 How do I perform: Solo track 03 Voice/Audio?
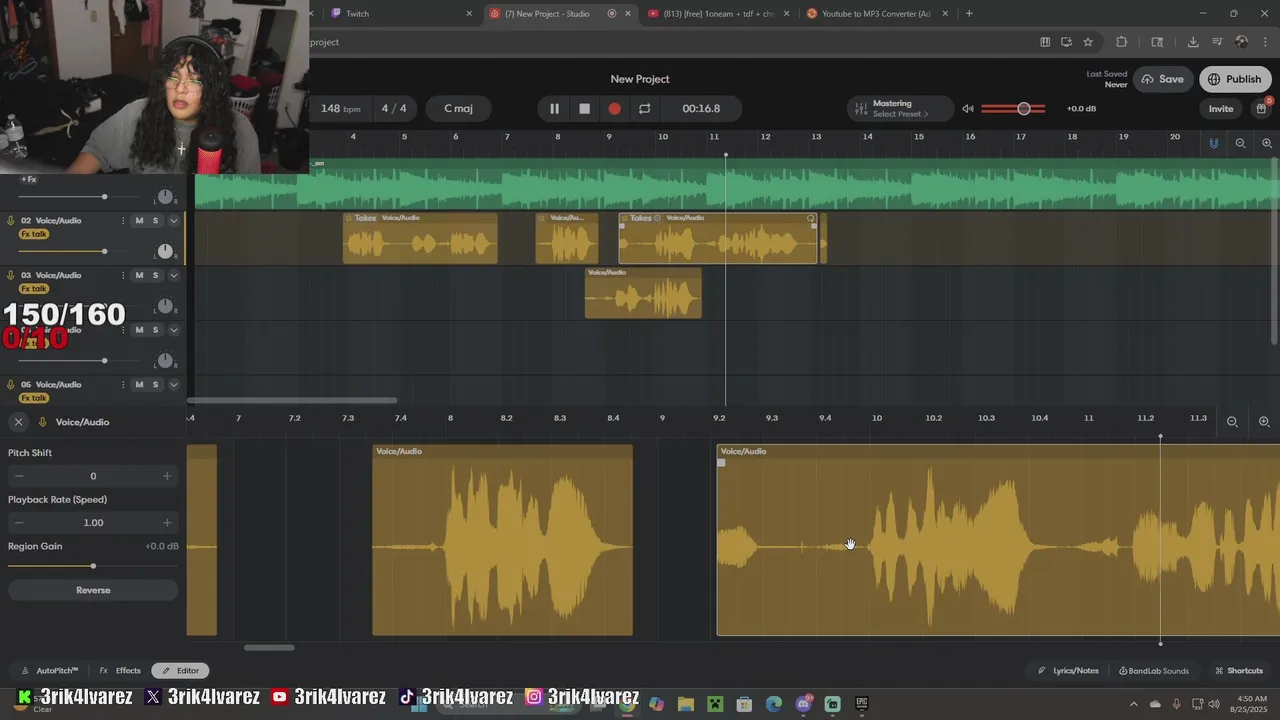tap(155, 275)
